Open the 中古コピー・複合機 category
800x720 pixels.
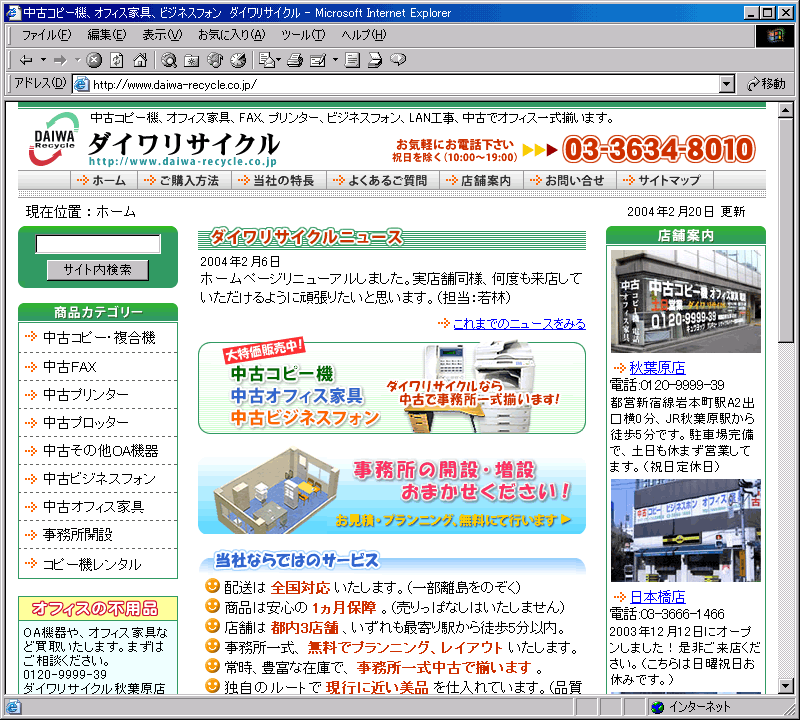98,337
